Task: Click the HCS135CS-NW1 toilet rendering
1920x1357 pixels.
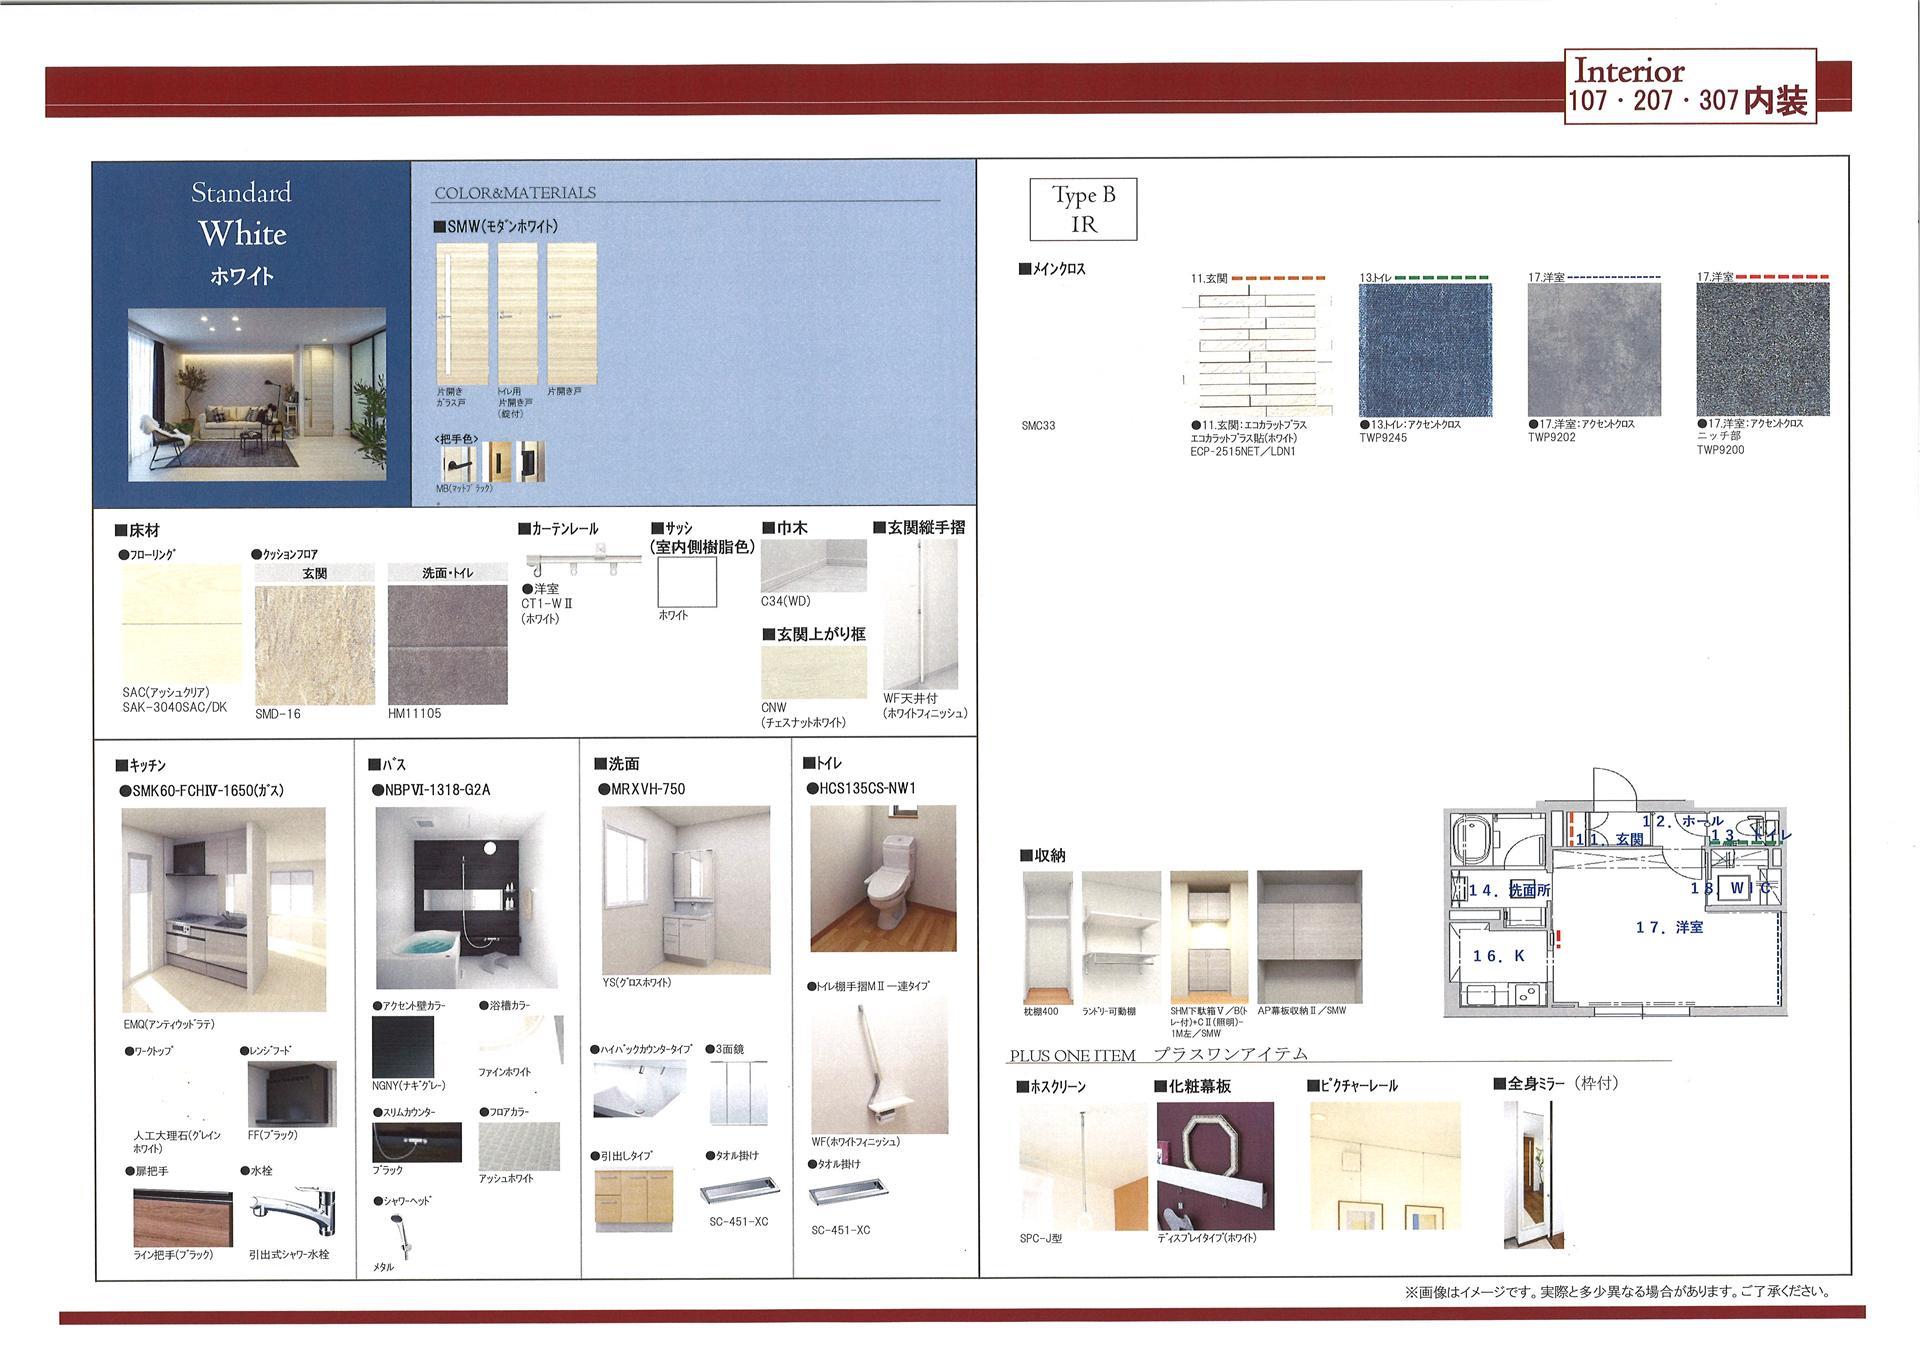Action: [883, 878]
